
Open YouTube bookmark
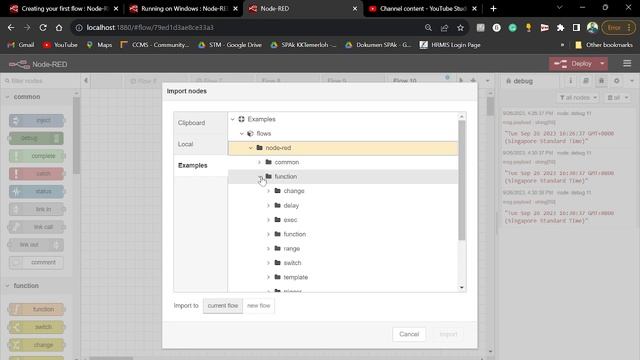tap(60, 45)
